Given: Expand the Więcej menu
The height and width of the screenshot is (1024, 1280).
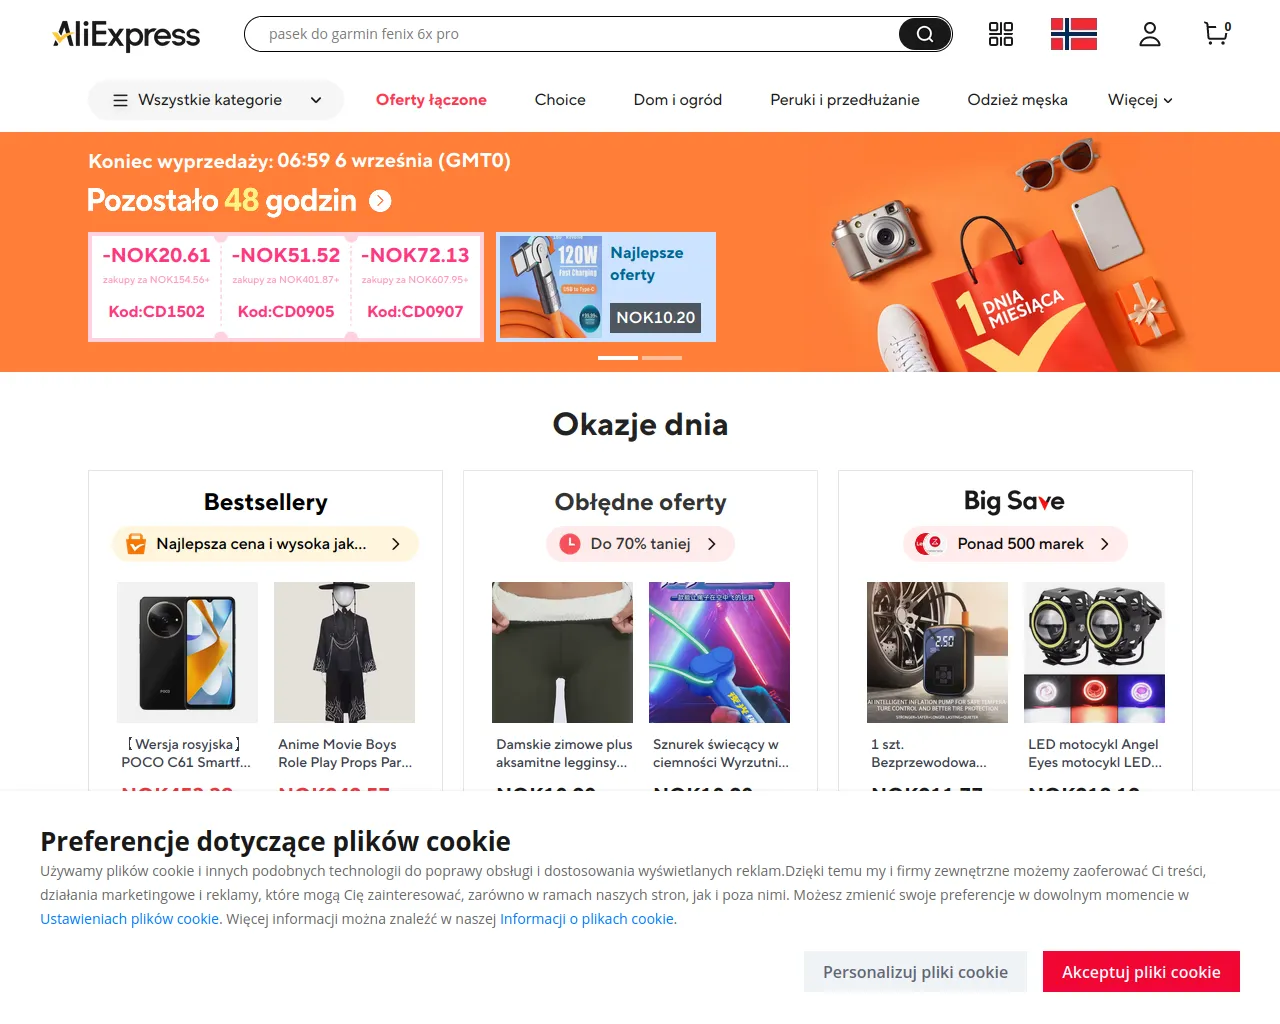Looking at the screenshot, I should pos(1140,100).
